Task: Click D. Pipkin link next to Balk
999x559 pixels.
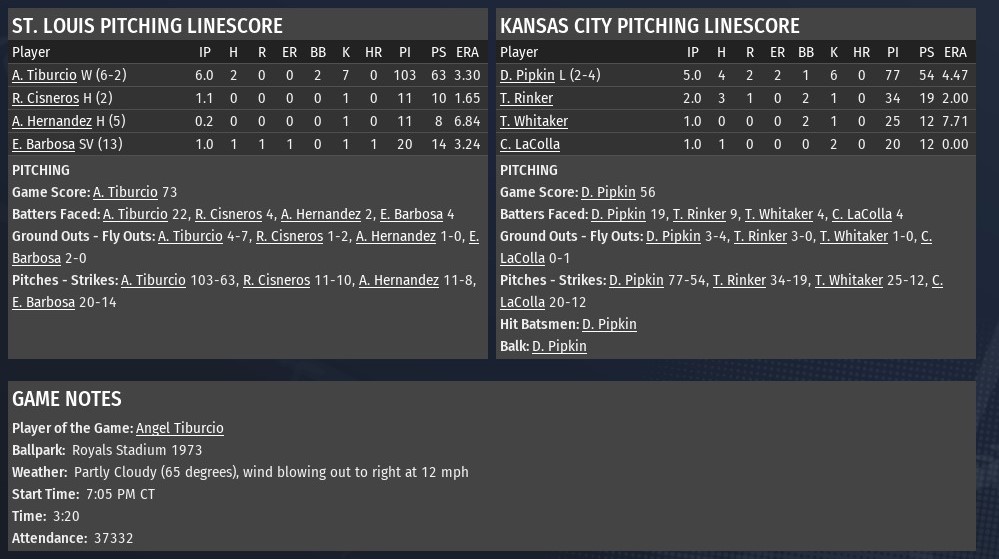Action: pyautogui.click(x=559, y=346)
